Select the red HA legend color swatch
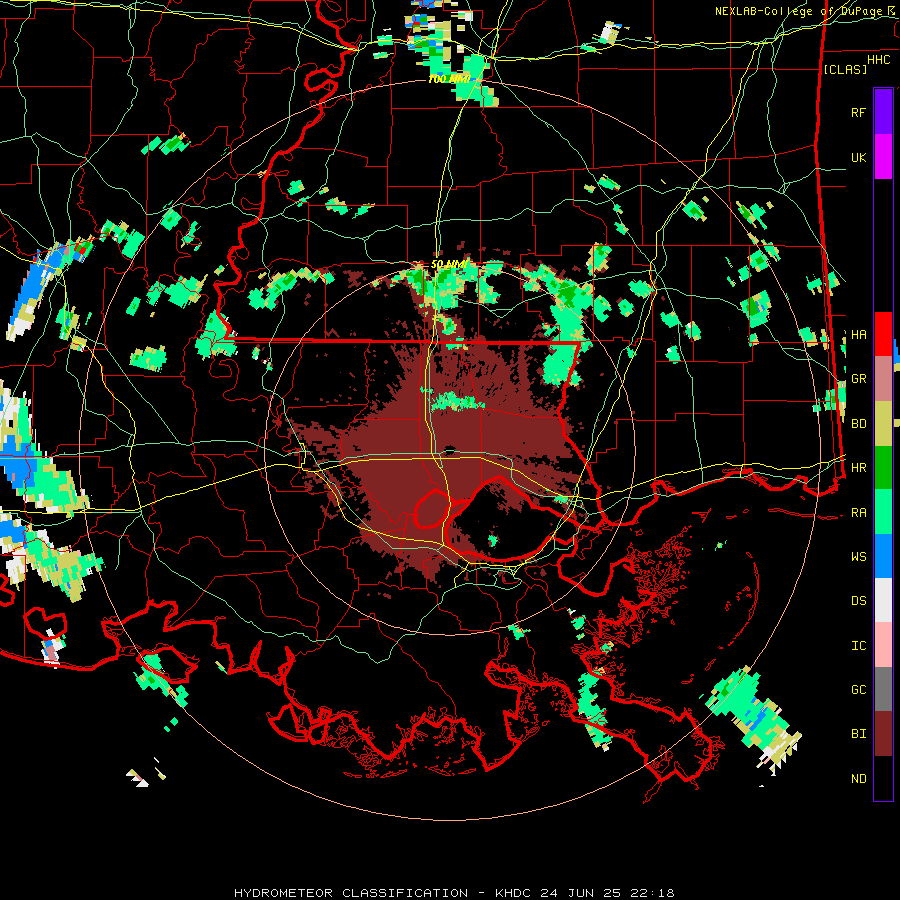900x900 pixels. [883, 334]
